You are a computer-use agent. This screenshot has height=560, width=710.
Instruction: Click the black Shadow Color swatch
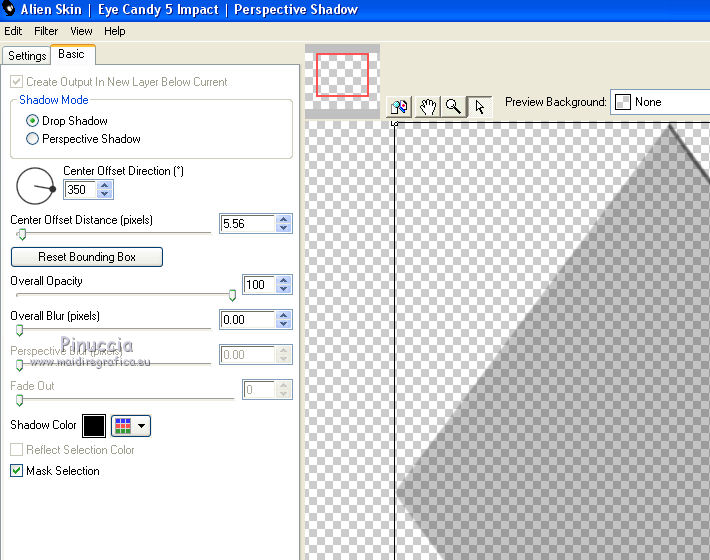(94, 426)
